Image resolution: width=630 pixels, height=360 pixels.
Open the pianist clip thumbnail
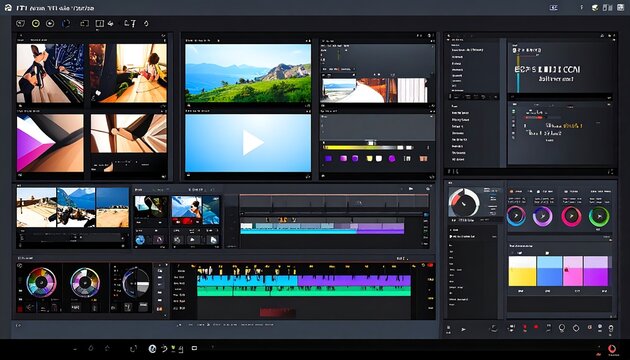click(x=50, y=73)
